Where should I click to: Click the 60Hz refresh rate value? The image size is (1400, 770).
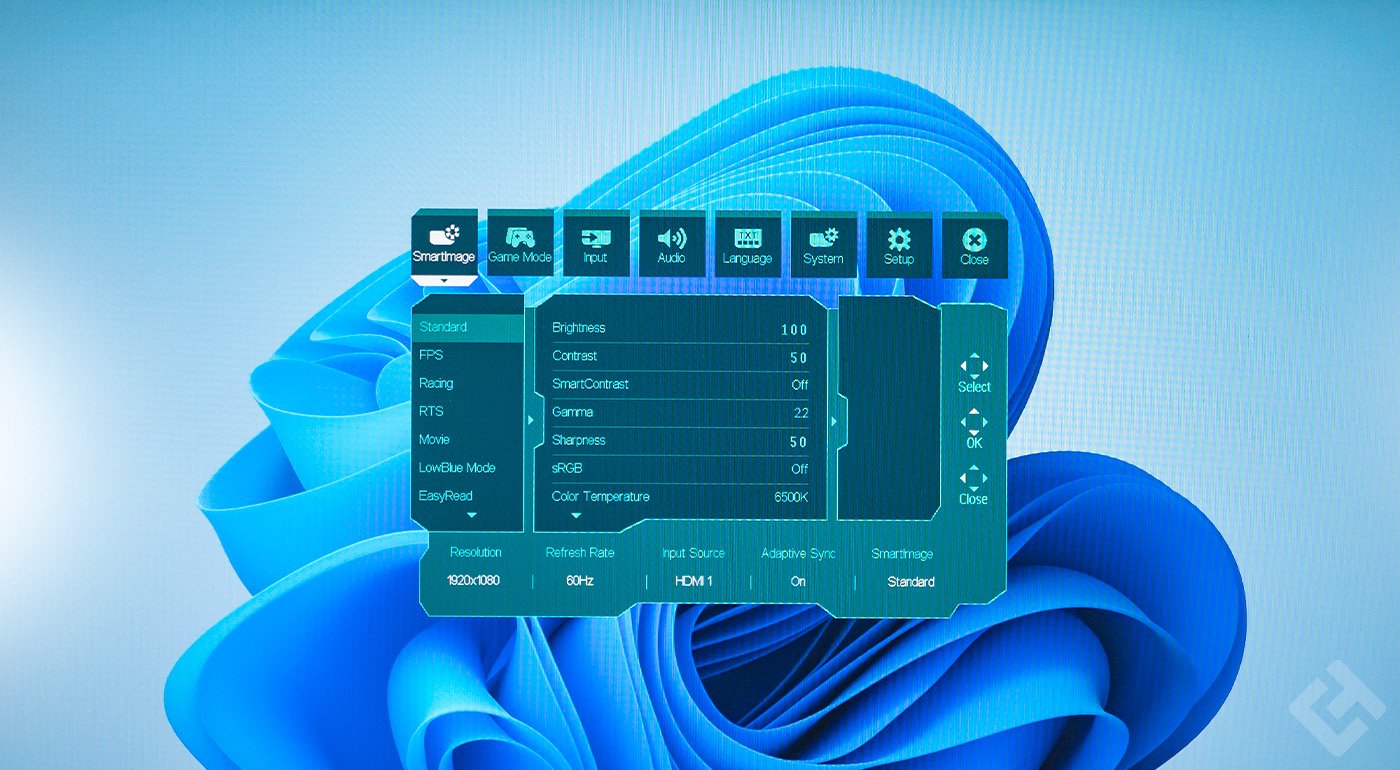point(580,581)
